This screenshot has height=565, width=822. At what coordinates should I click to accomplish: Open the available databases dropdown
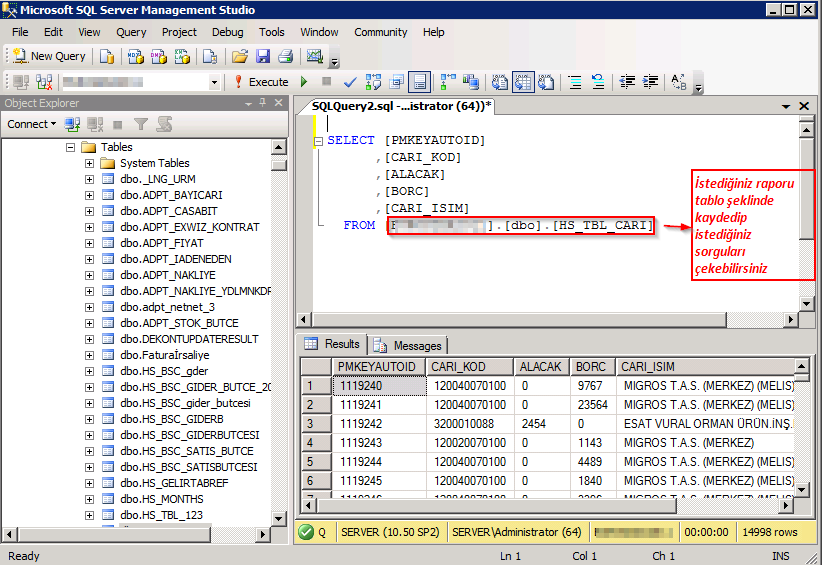[214, 82]
